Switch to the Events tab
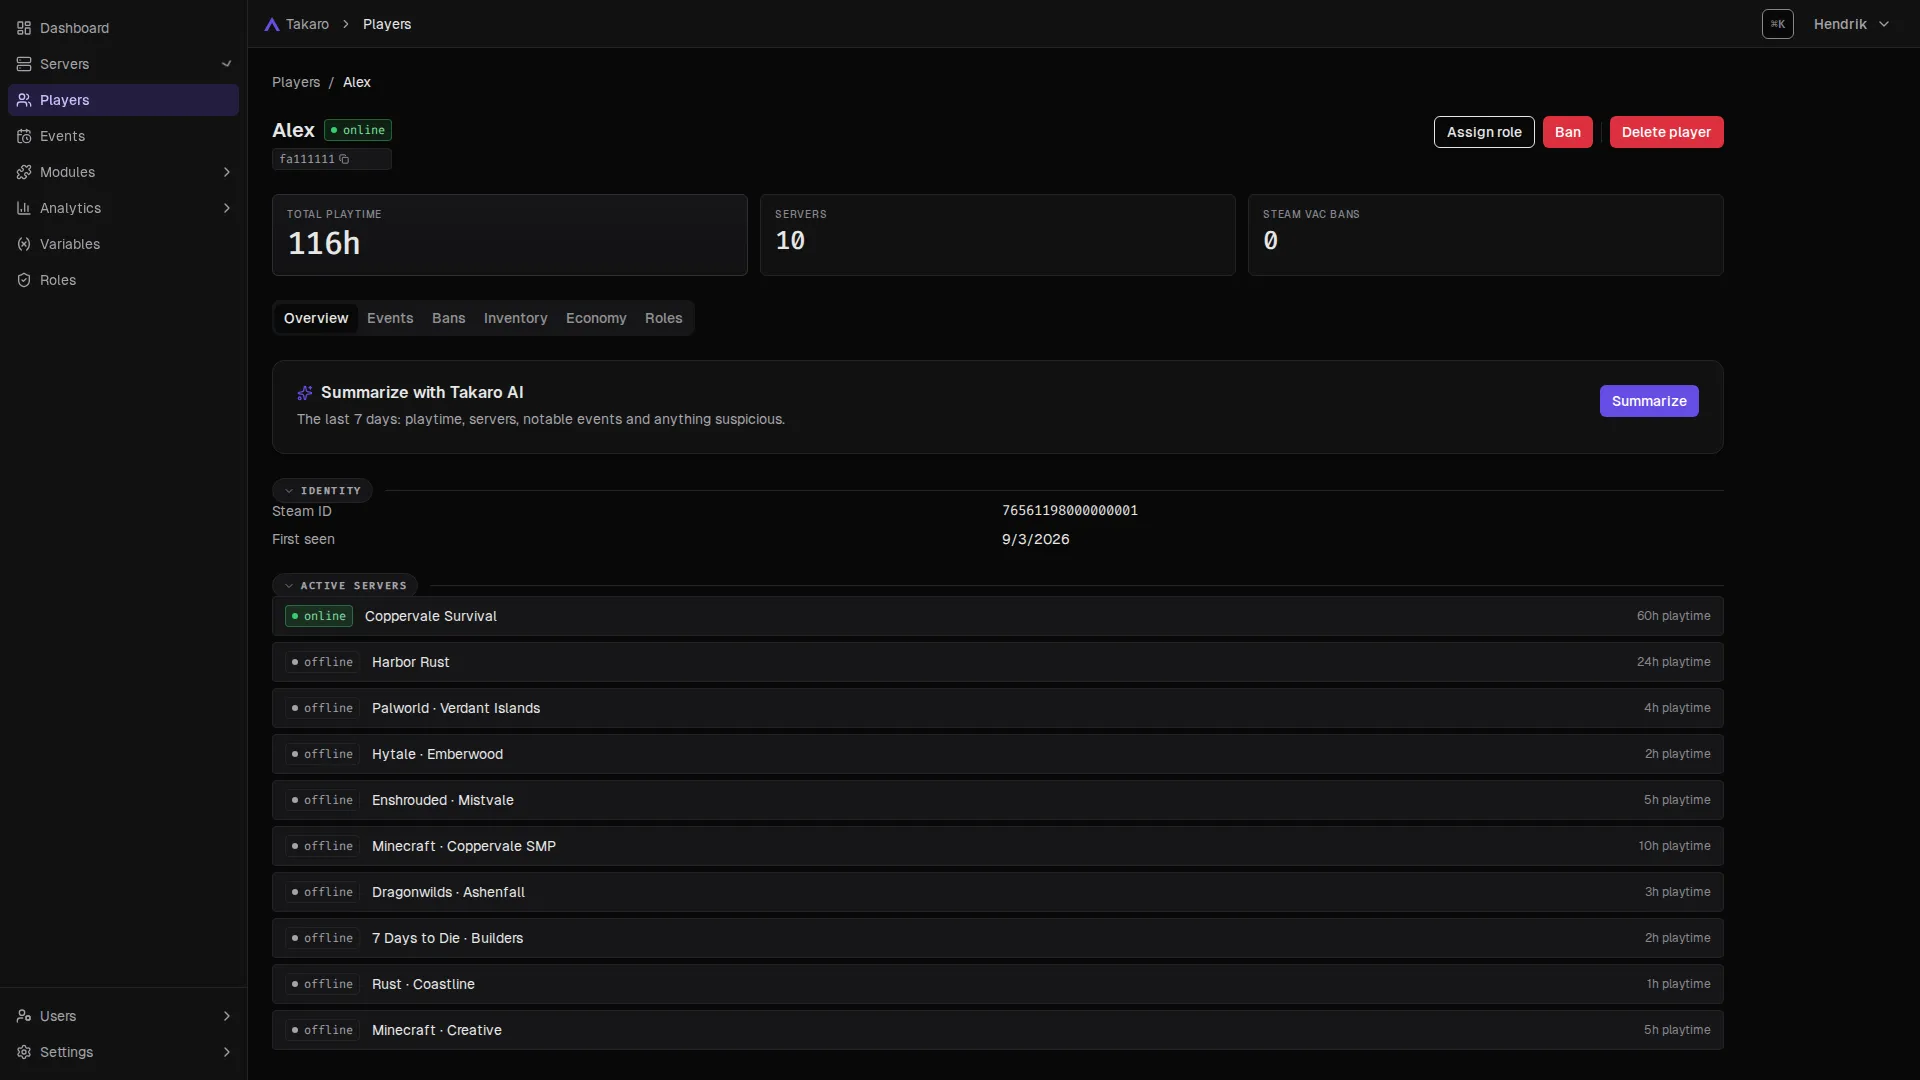The height and width of the screenshot is (1080, 1920). 390,318
